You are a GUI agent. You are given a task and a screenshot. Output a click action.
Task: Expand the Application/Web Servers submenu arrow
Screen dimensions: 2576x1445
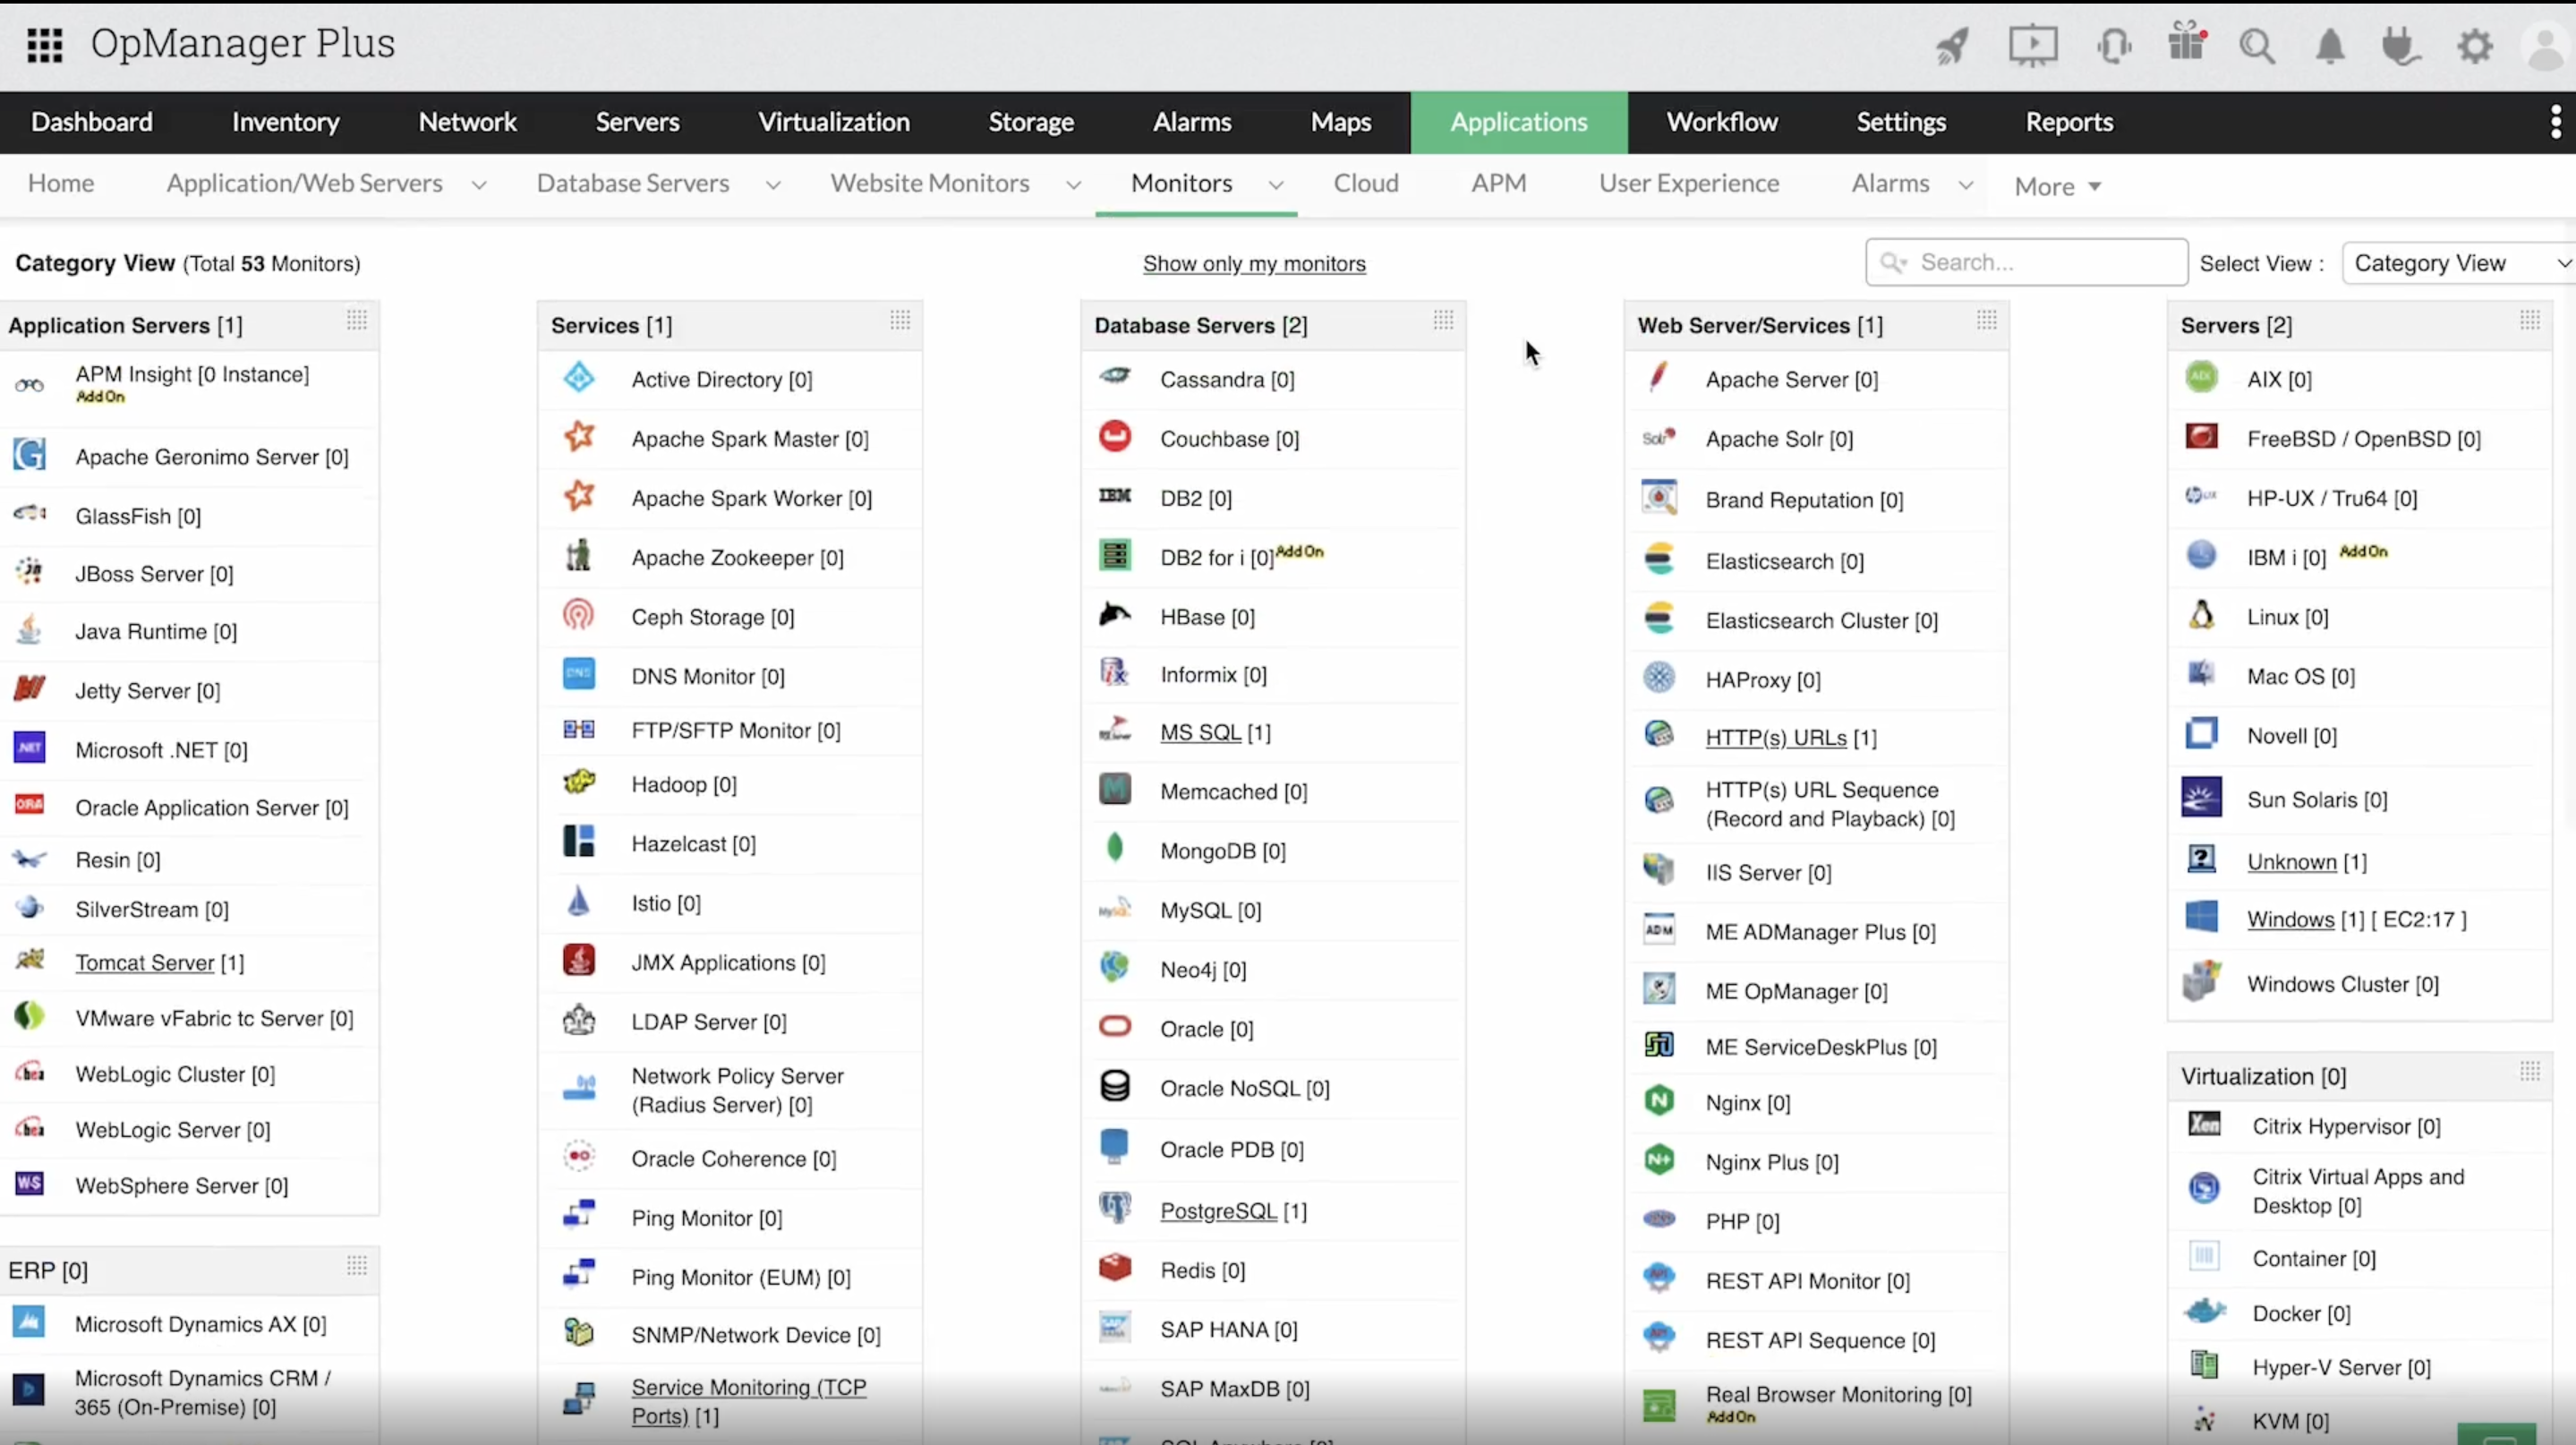pyautogui.click(x=479, y=185)
